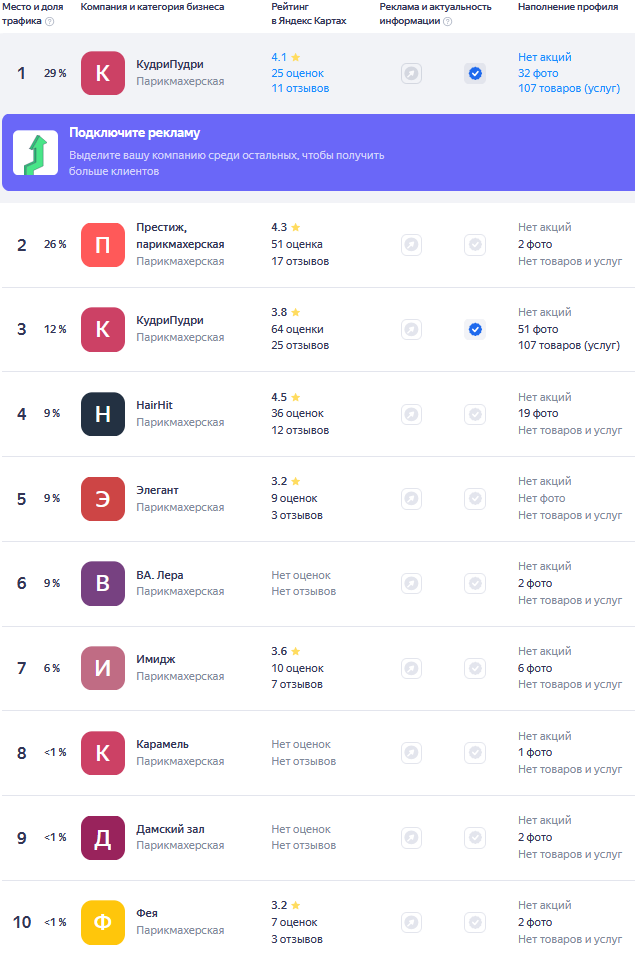635x960 pixels.
Task: Click '51 оценка' in Престиж row
Action: click(297, 244)
